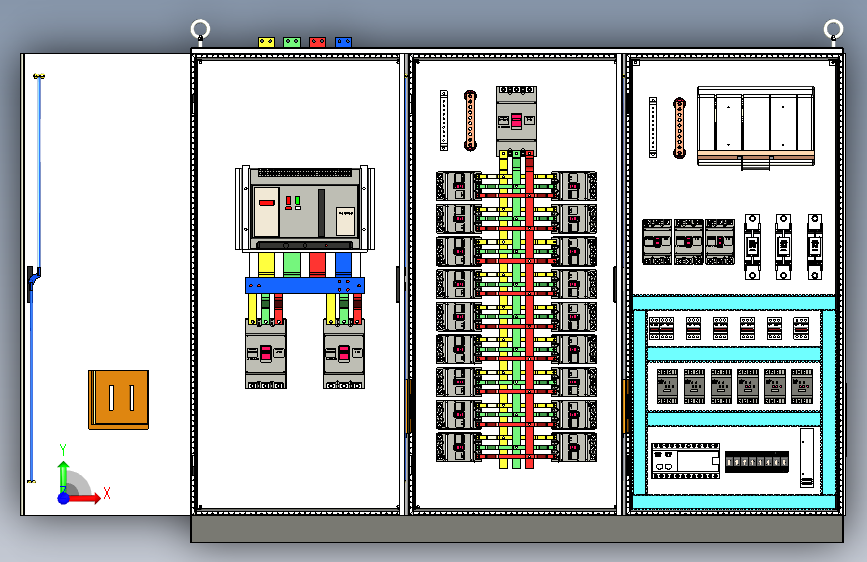Click the right lifting eye bolt
867x562 pixels.
(x=833, y=30)
